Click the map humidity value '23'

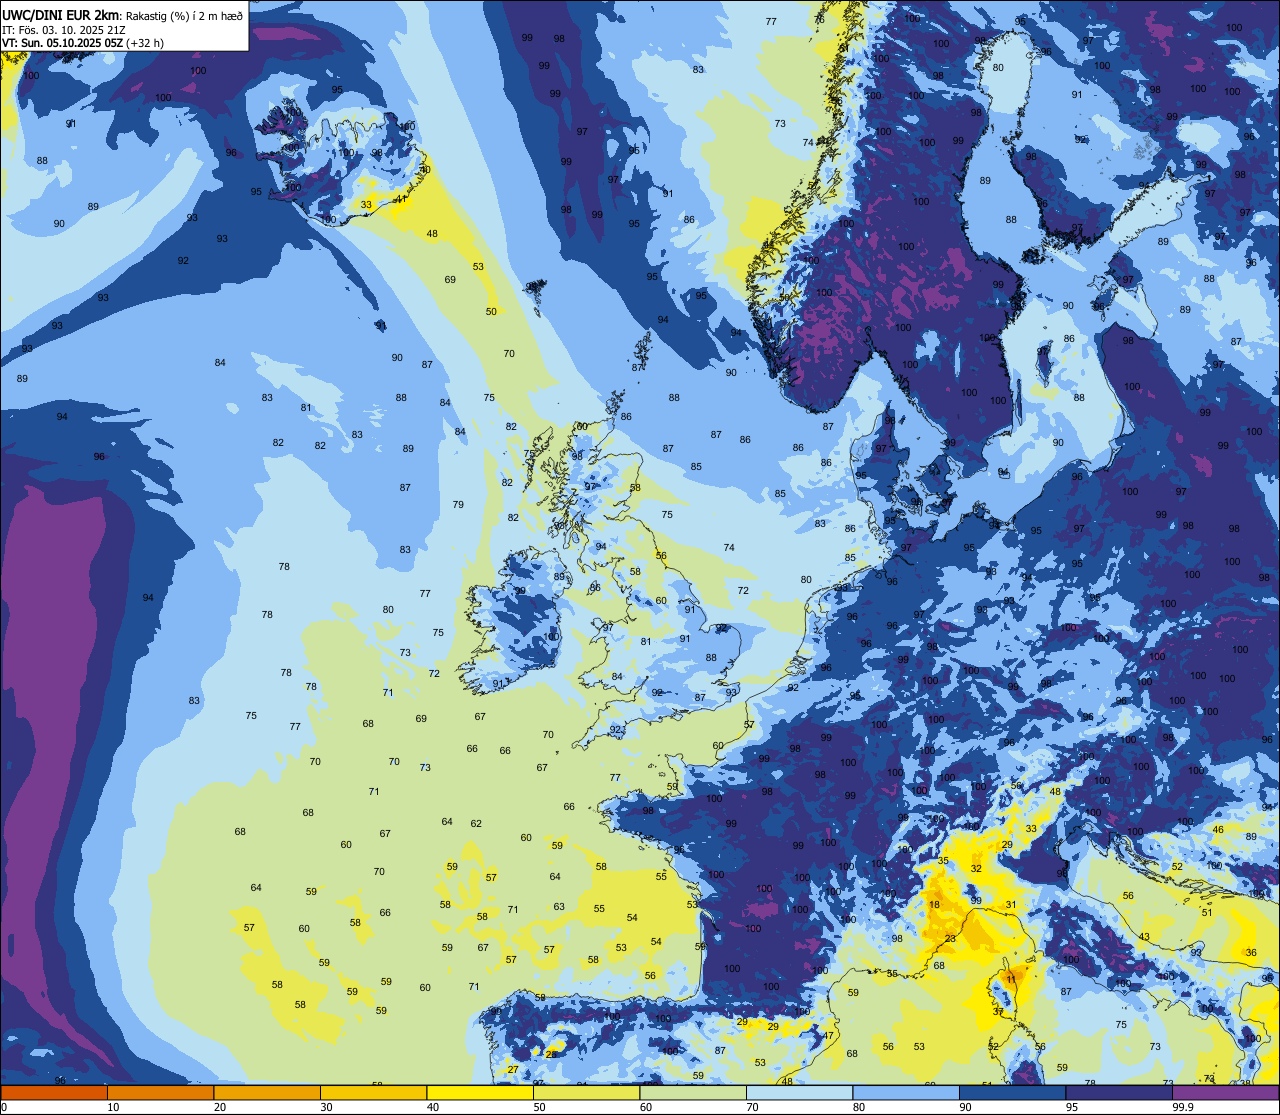(950, 939)
